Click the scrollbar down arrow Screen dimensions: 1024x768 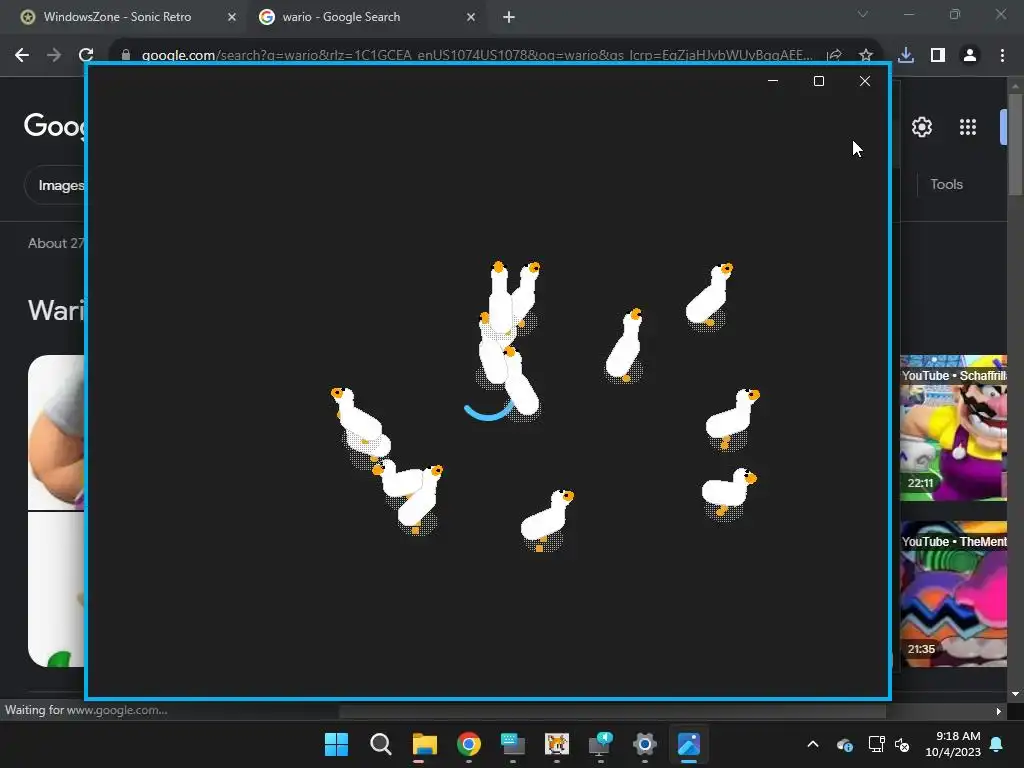[1015, 694]
